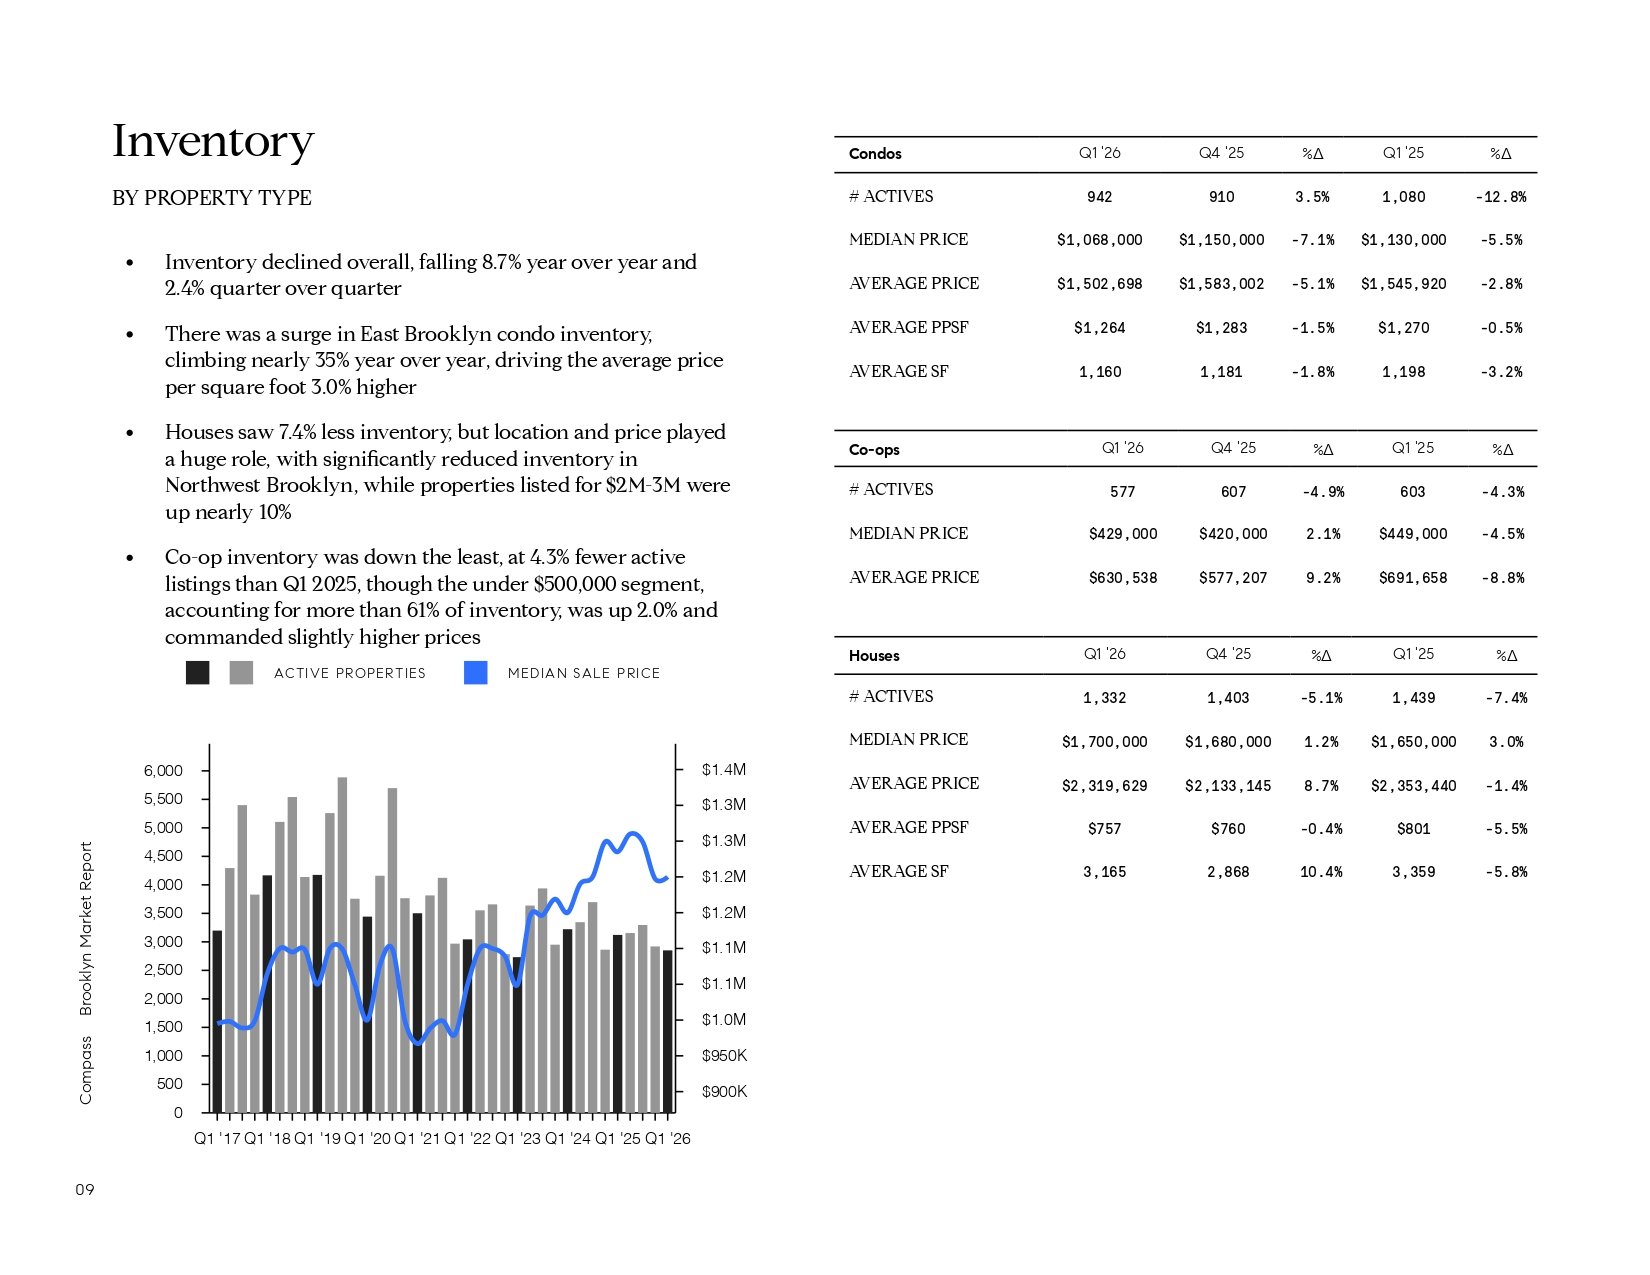Select the Condos table header label
Screen dimensions: 1650x1275
(x=875, y=154)
